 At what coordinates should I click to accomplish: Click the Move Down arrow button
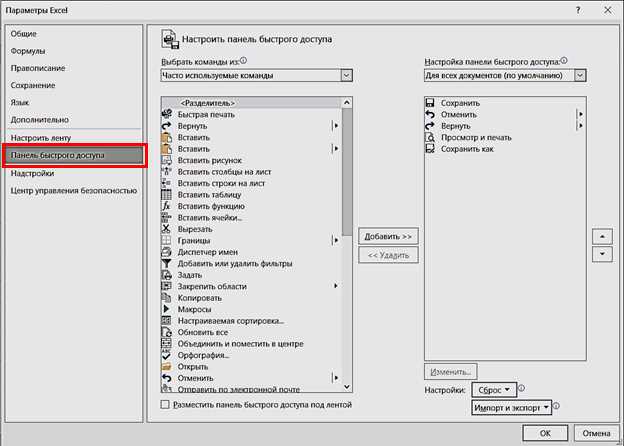point(602,254)
